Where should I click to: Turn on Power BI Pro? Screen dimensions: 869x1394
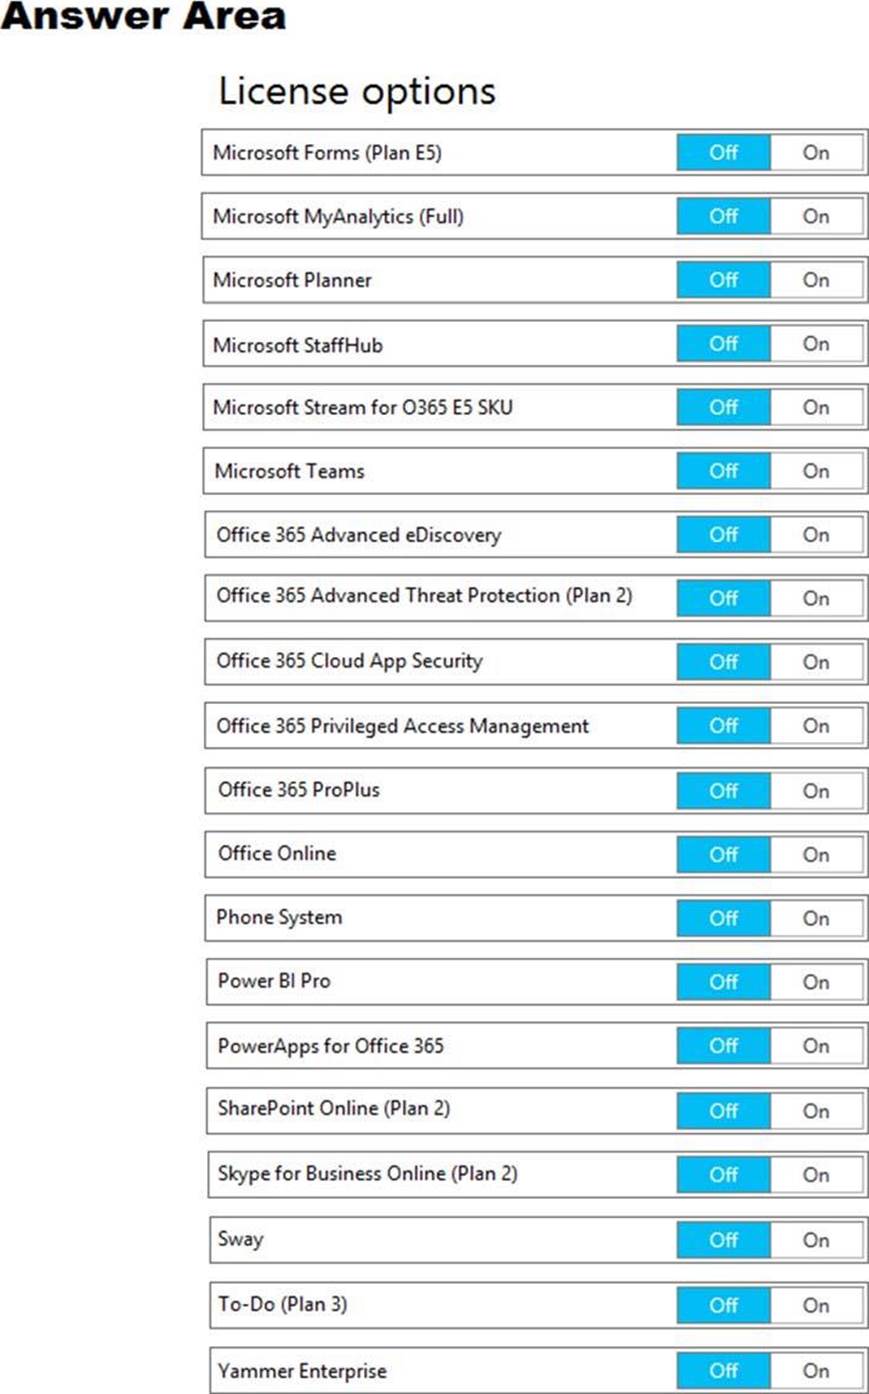click(816, 982)
